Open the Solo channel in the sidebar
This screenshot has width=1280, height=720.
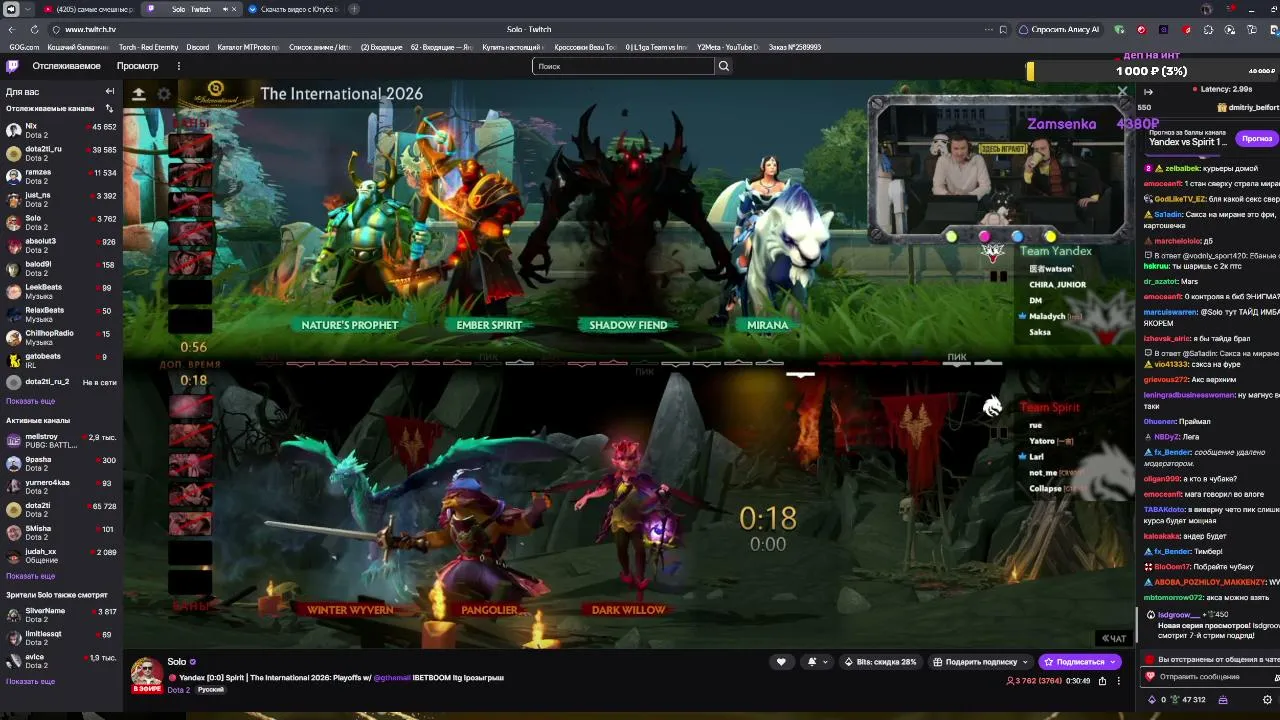pos(61,222)
